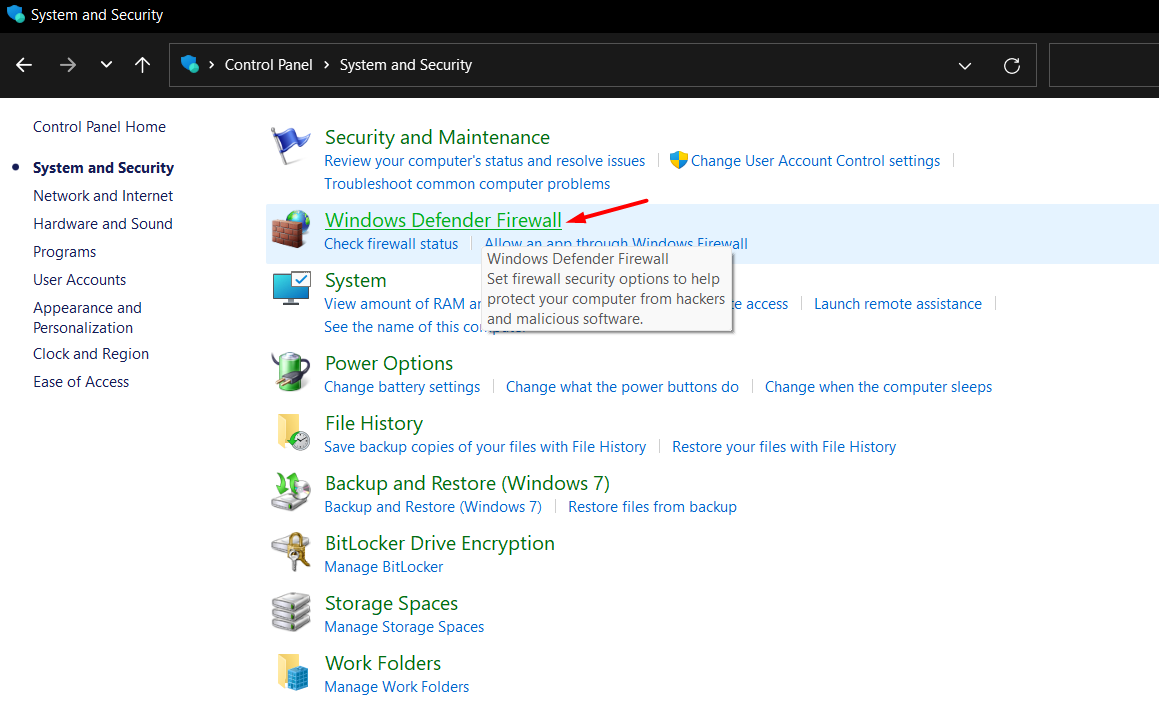The image size is (1159, 709).
Task: Click Change User Account Control settings
Action: click(x=815, y=161)
